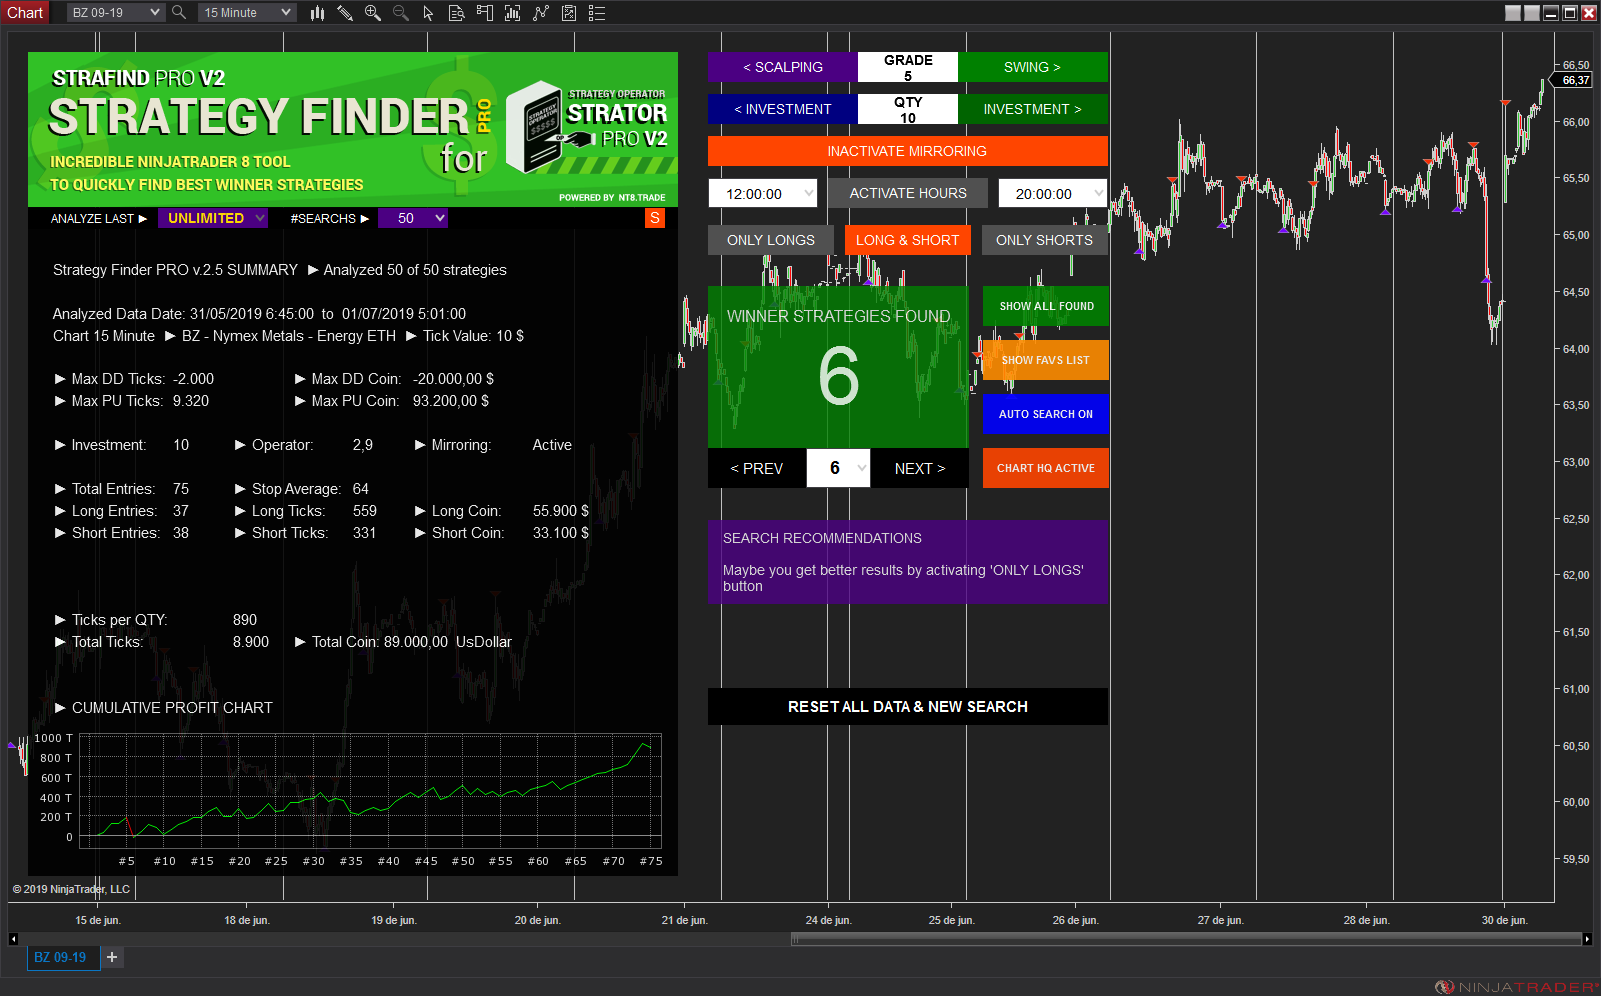The width and height of the screenshot is (1601, 996).
Task: Open the Strategies icon
Action: click(569, 13)
